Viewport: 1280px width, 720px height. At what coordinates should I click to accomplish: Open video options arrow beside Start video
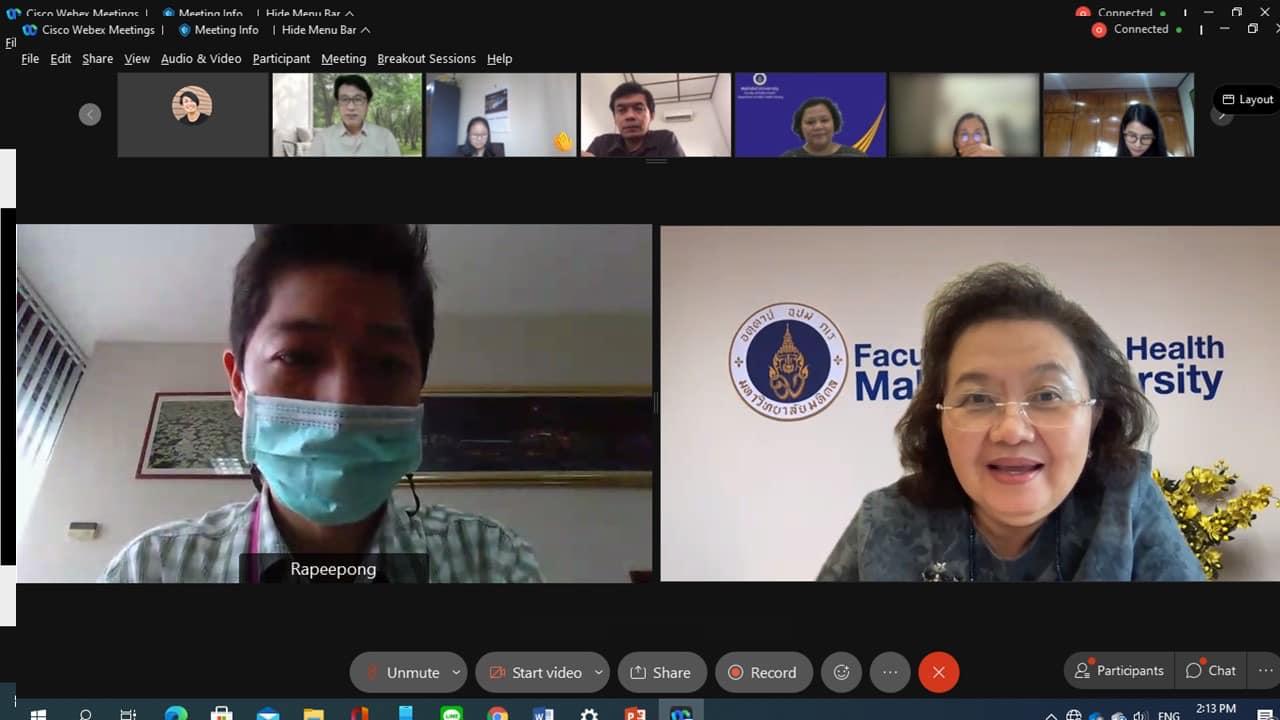[x=599, y=672]
